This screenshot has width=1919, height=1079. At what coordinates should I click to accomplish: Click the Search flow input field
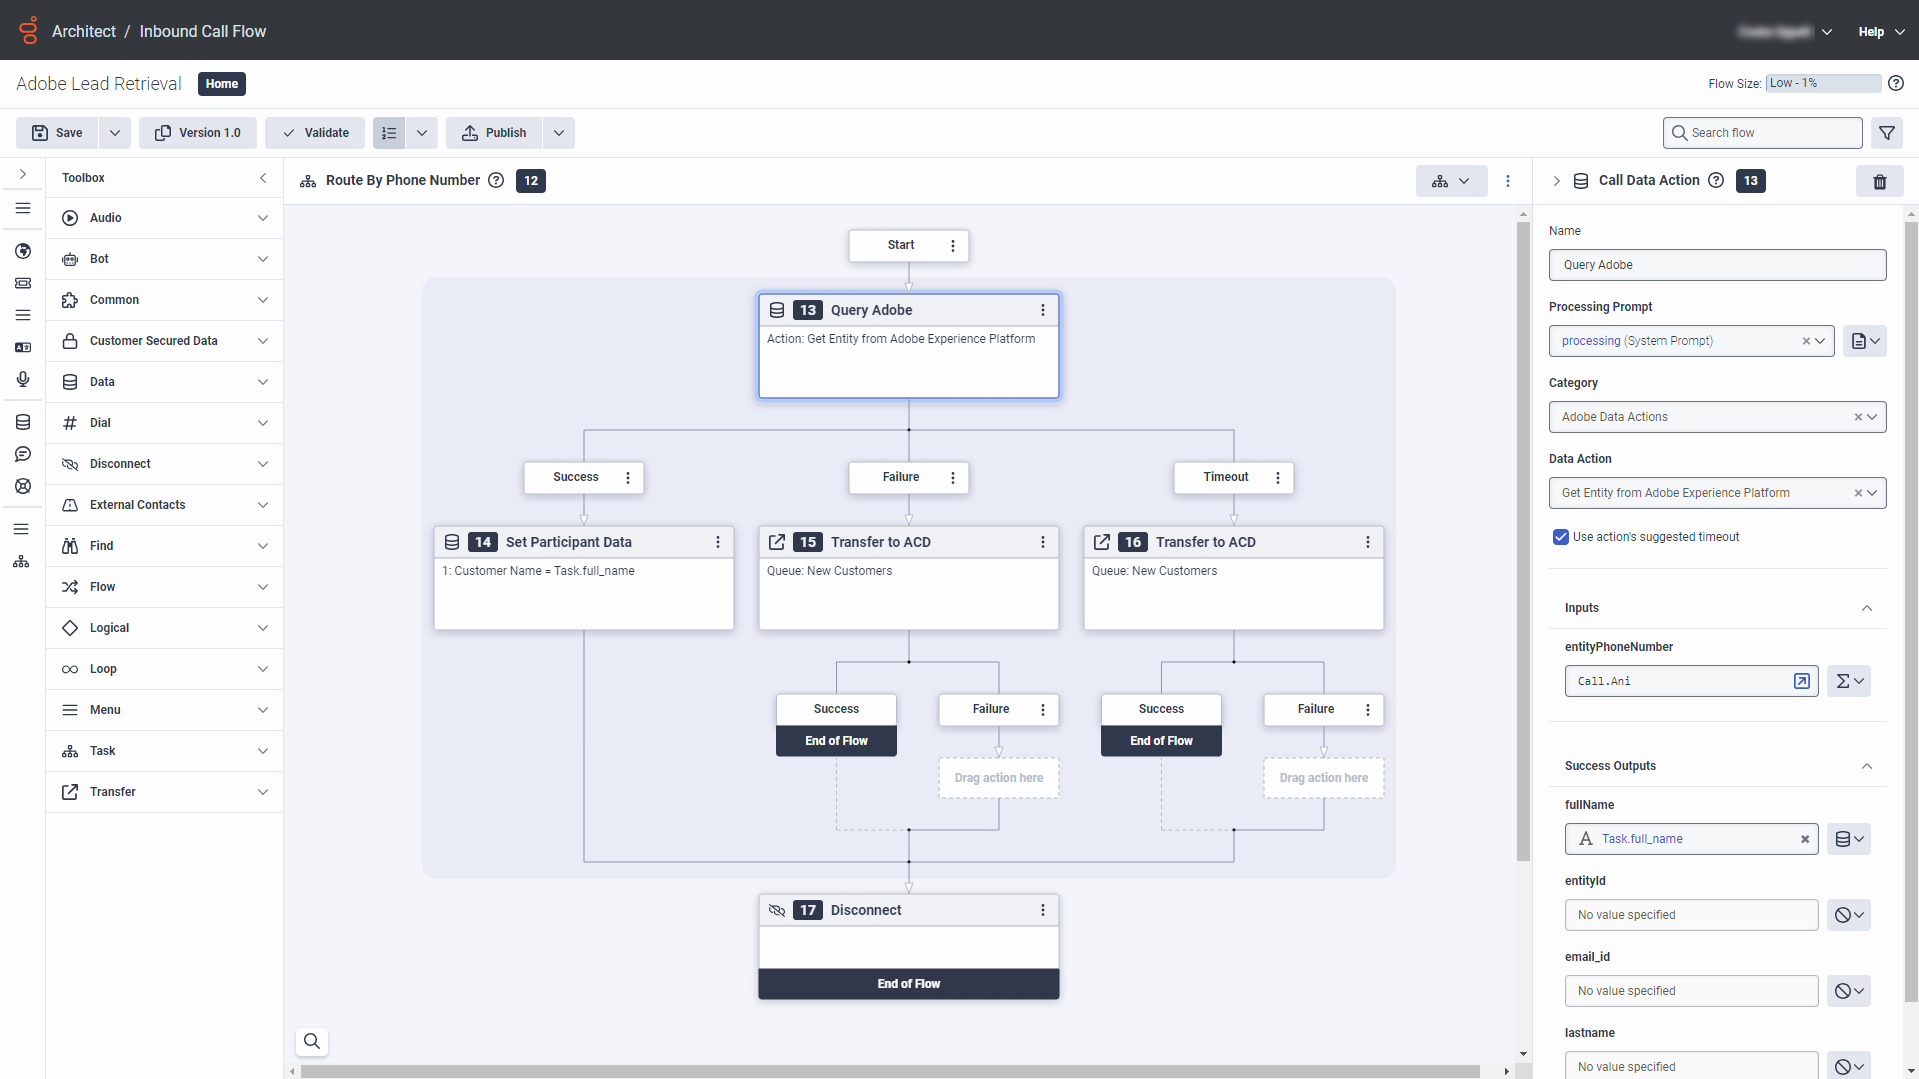1762,133
